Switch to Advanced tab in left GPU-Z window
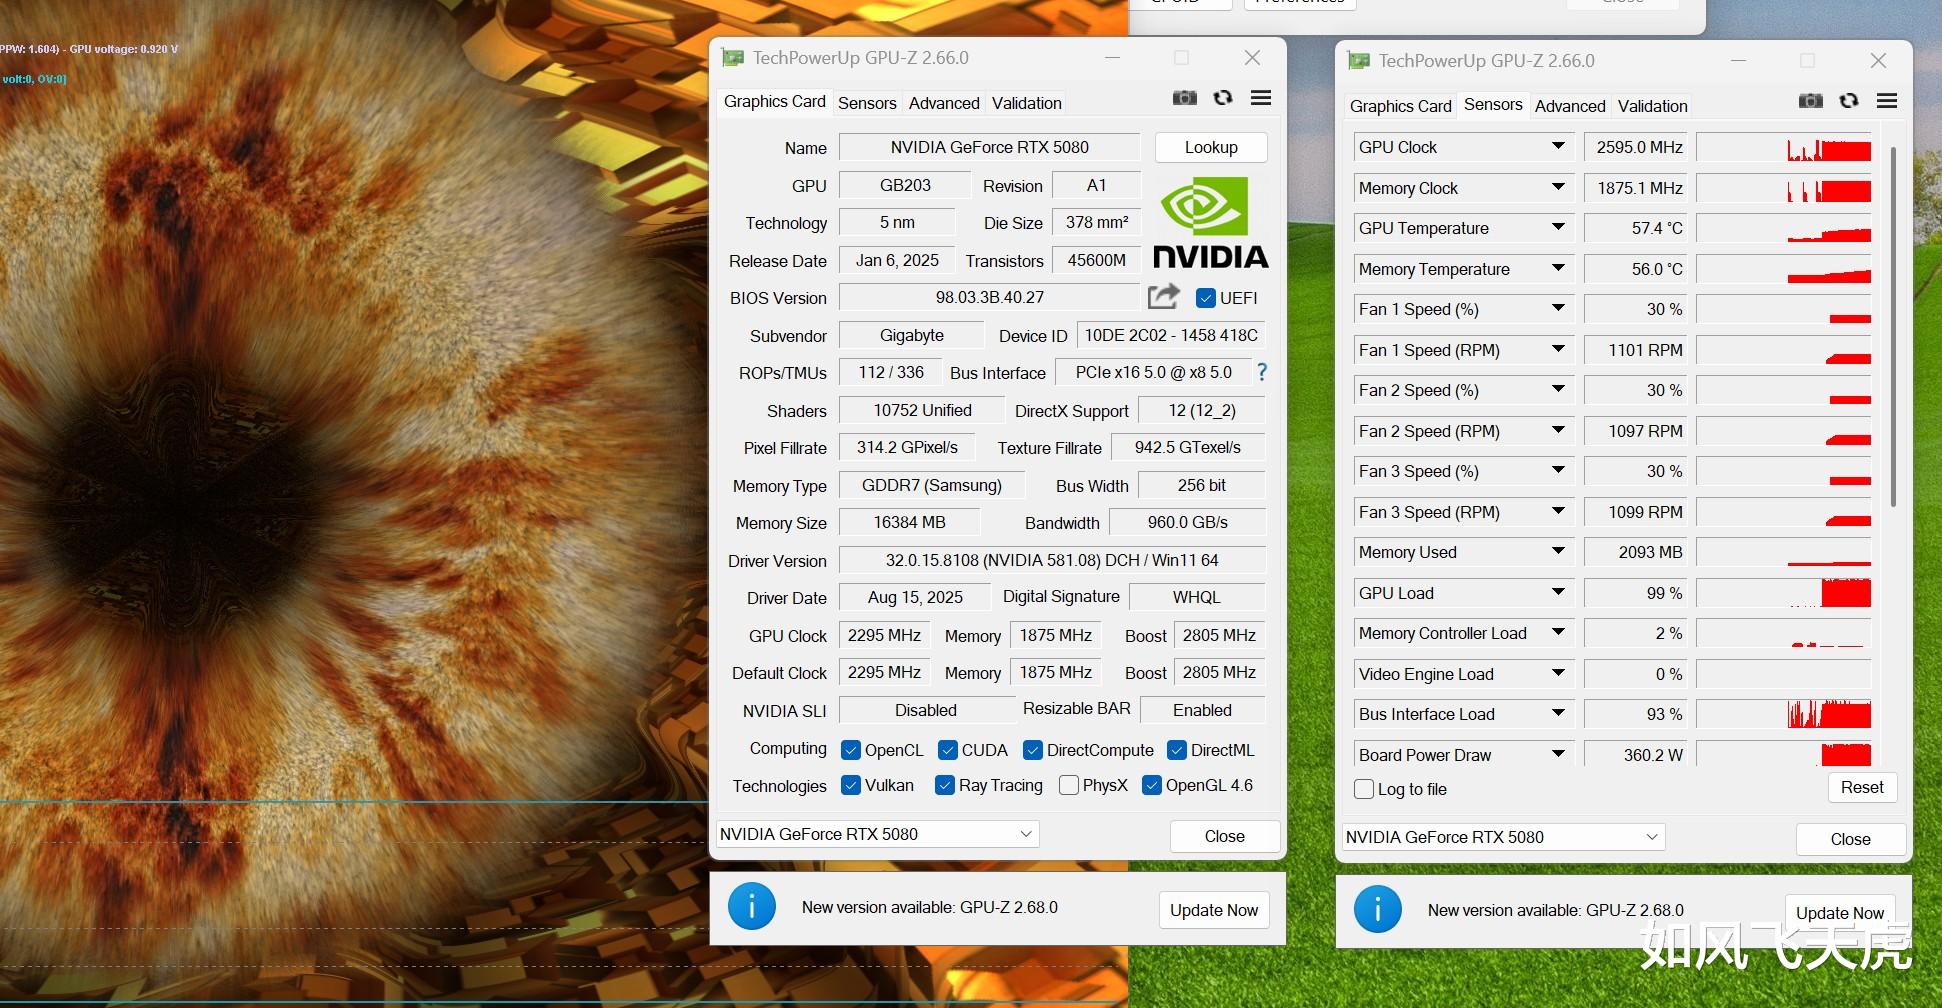The width and height of the screenshot is (1942, 1008). point(944,103)
